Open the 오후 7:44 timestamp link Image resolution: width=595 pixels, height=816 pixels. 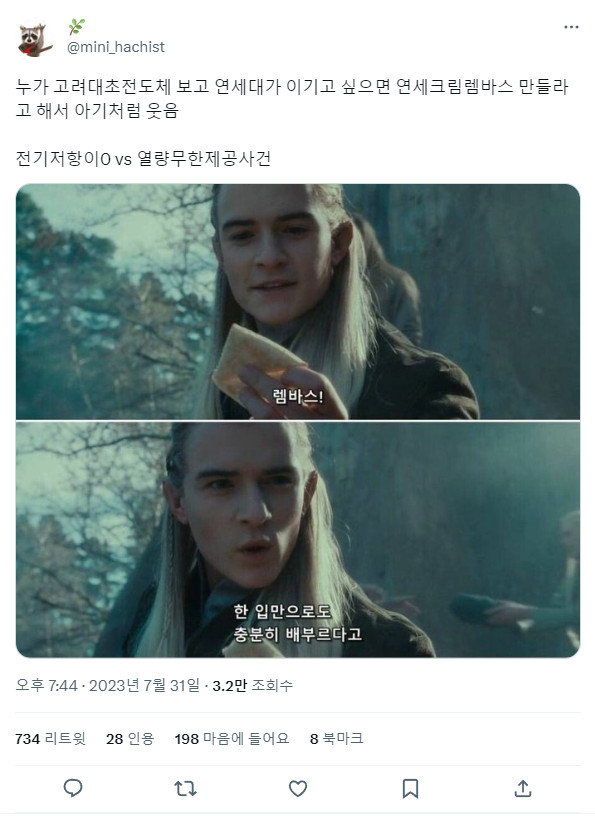coord(46,685)
